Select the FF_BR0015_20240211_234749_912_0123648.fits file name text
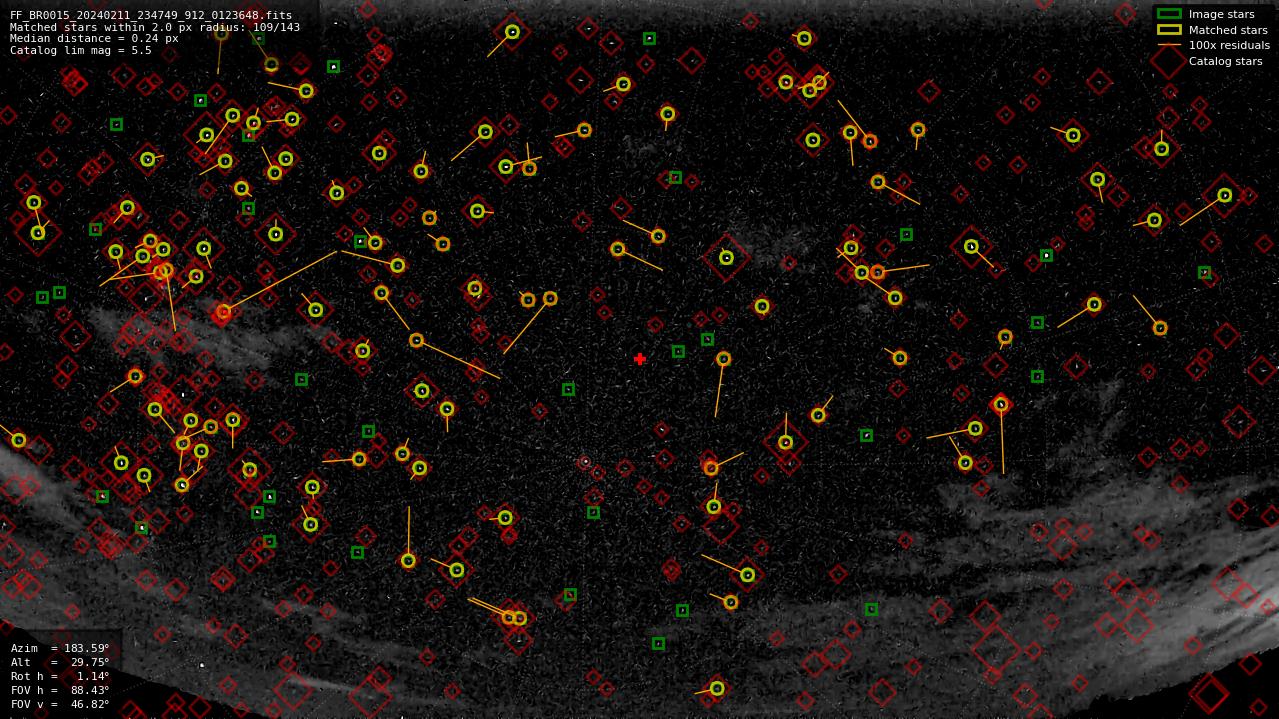The image size is (1279, 719). (x=151, y=15)
